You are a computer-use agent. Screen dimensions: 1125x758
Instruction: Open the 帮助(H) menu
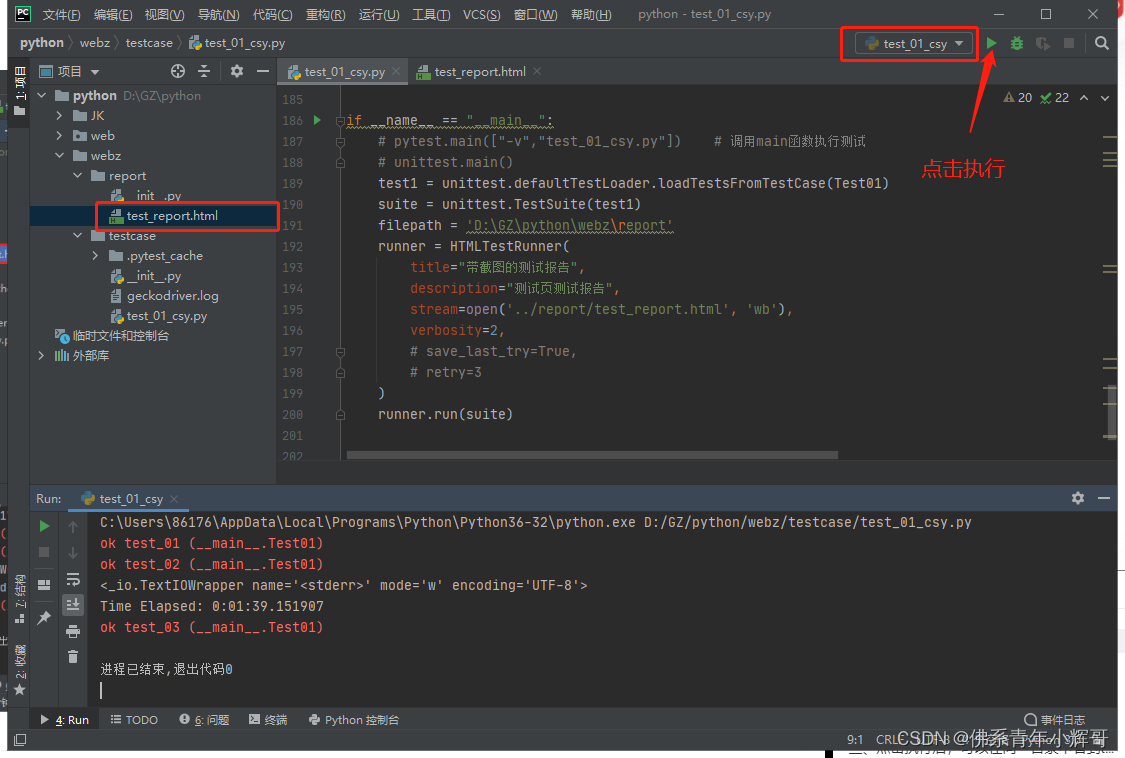(x=591, y=14)
